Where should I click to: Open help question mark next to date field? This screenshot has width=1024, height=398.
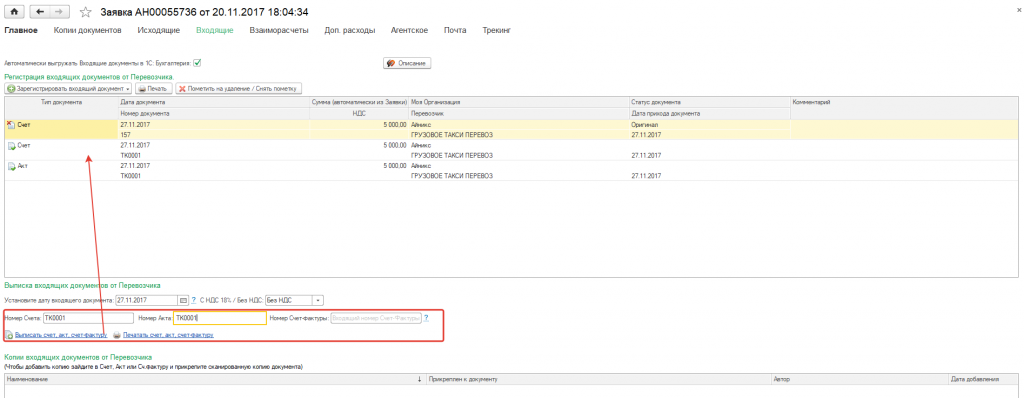point(193,300)
